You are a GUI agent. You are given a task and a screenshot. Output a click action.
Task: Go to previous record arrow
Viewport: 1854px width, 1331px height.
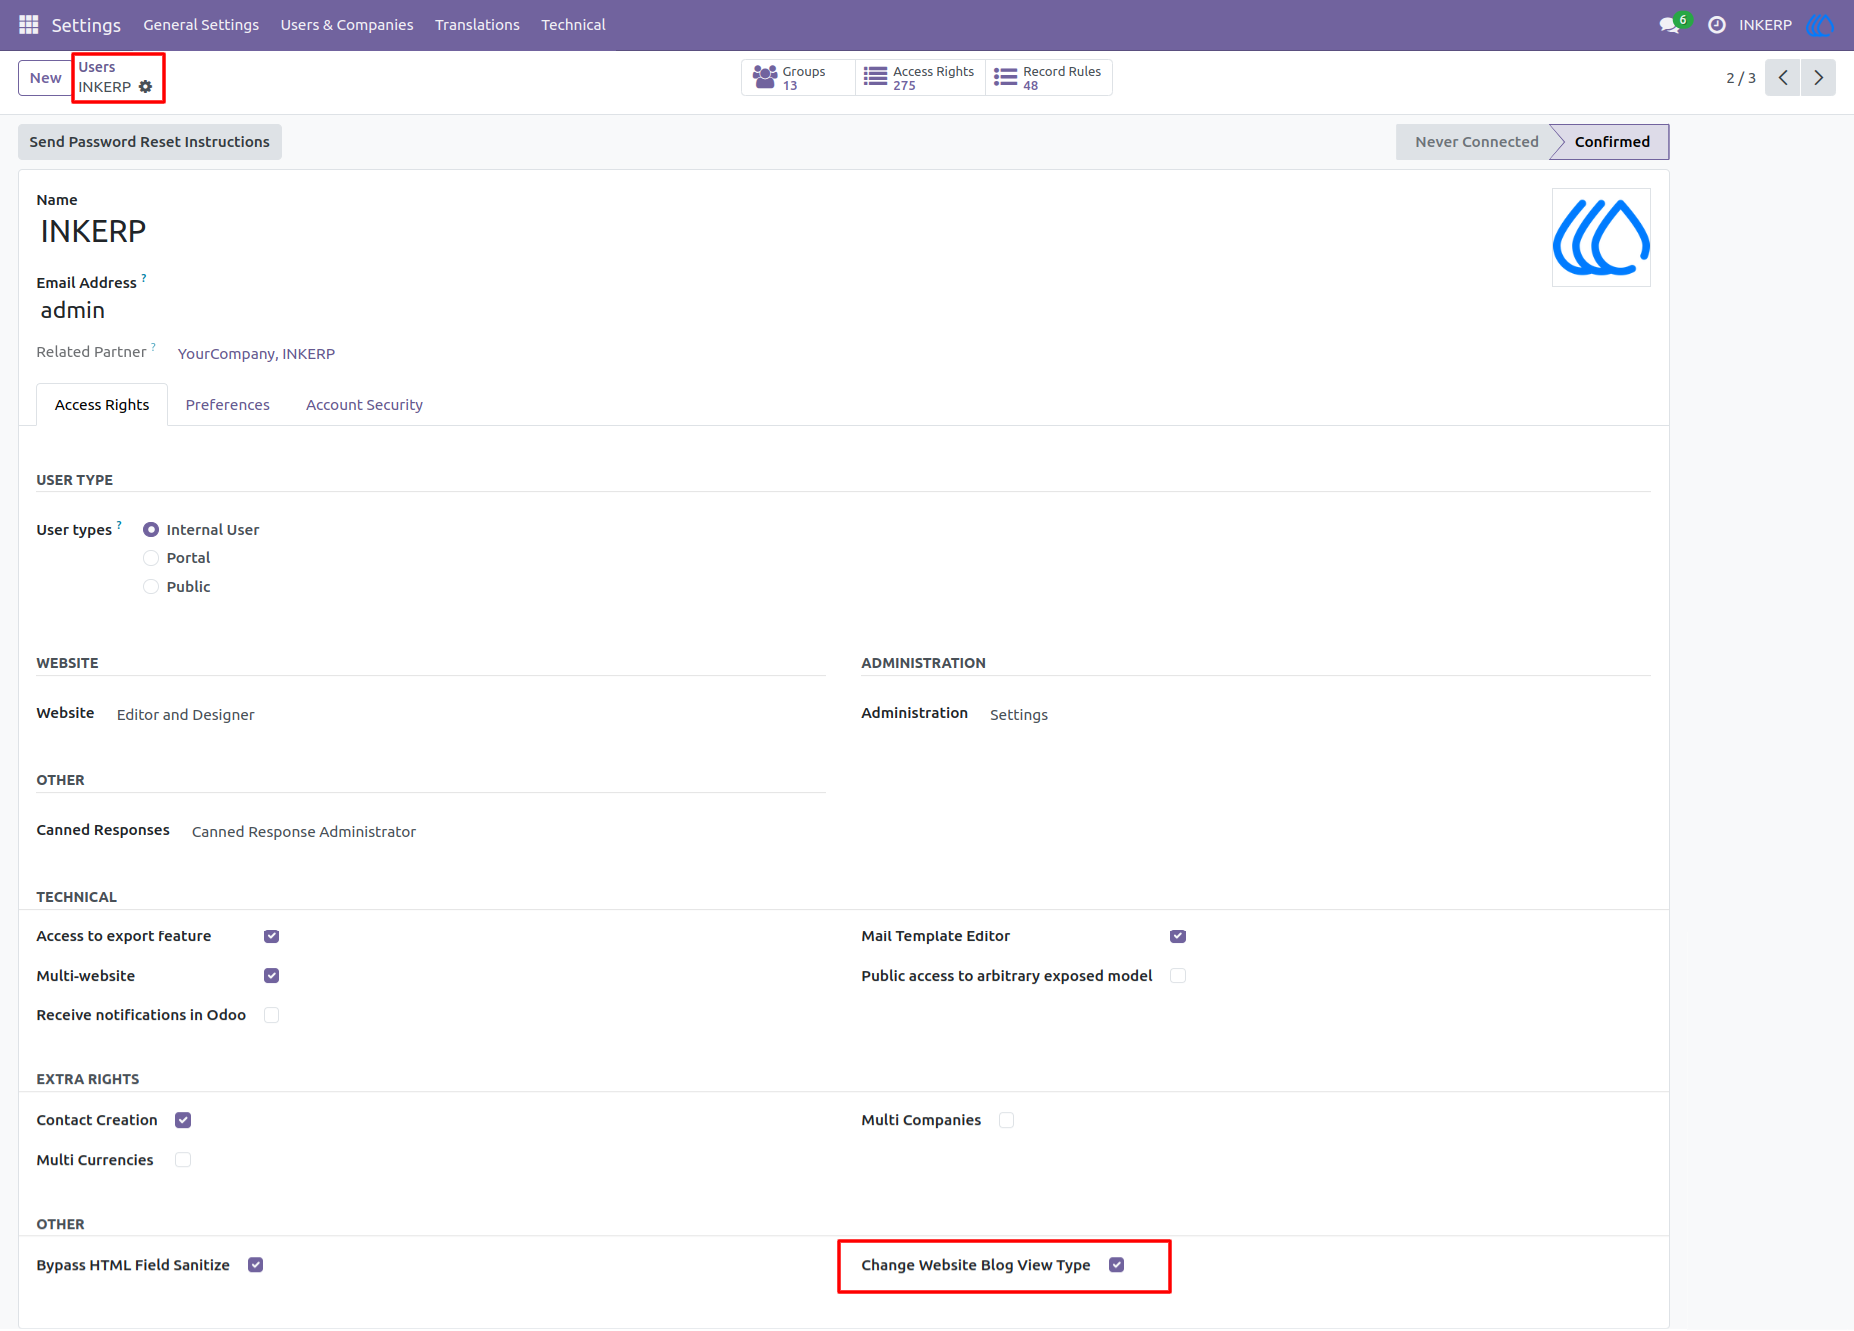tap(1783, 78)
